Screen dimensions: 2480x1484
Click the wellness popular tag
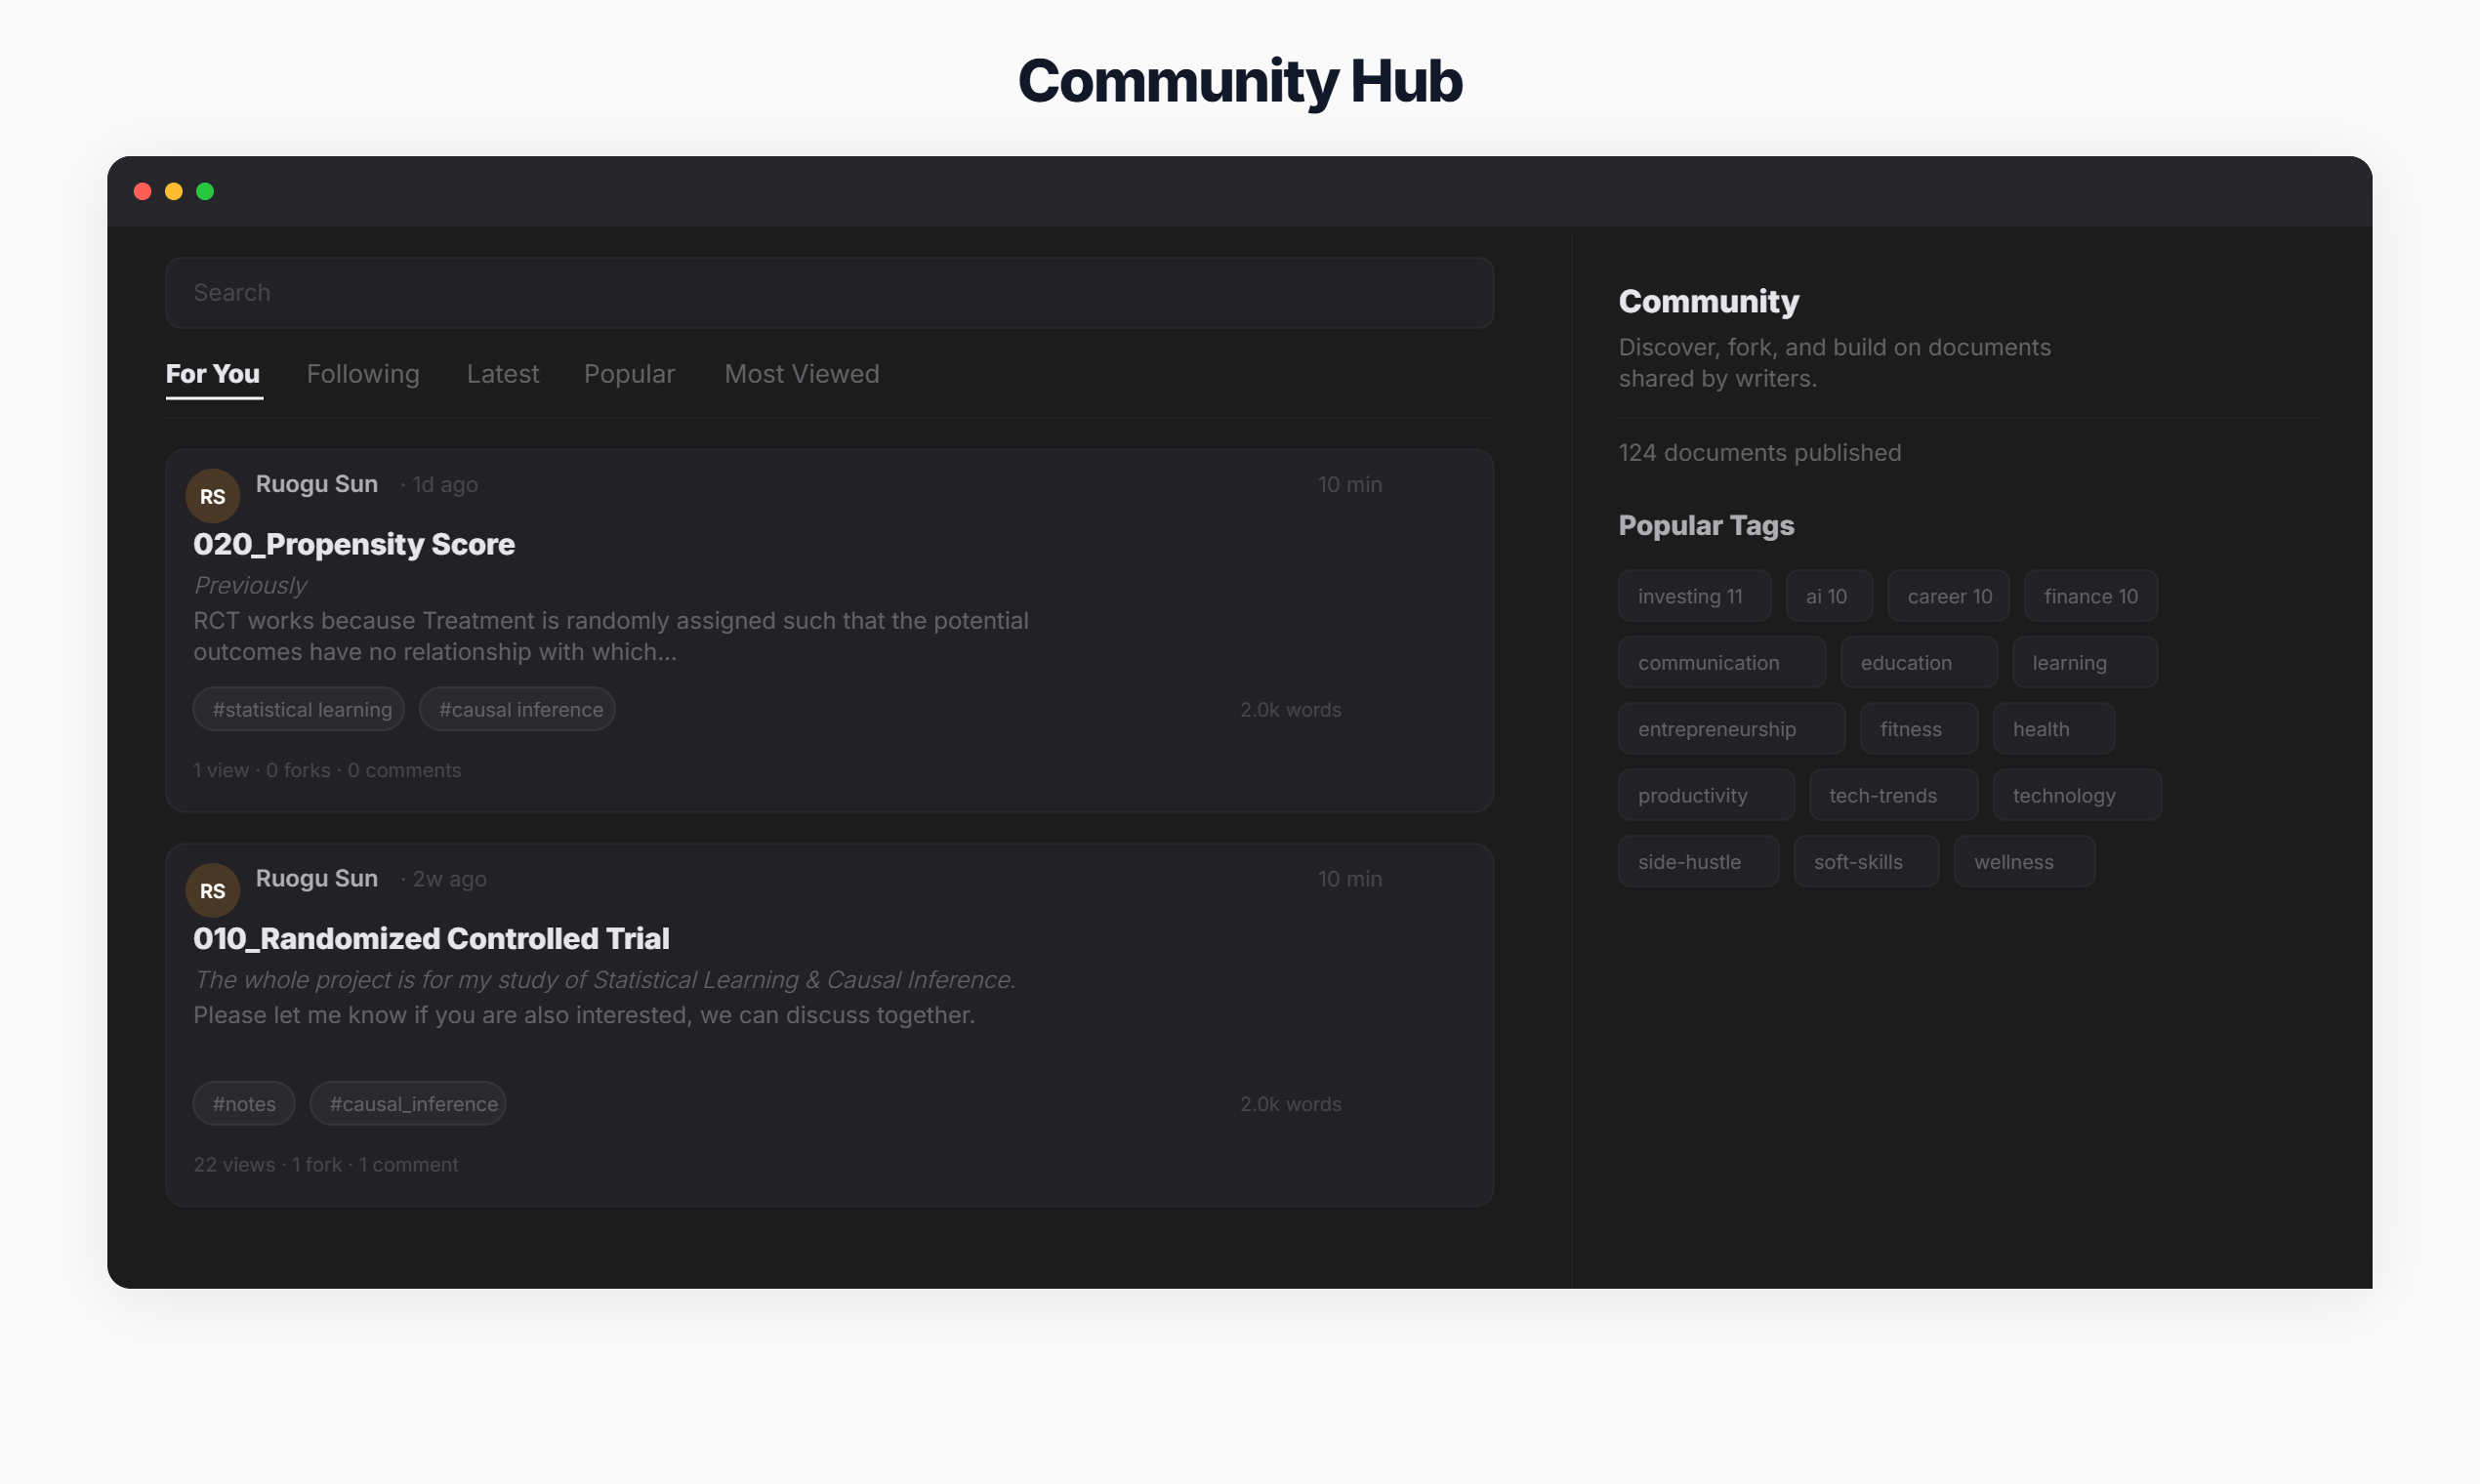(2023, 861)
